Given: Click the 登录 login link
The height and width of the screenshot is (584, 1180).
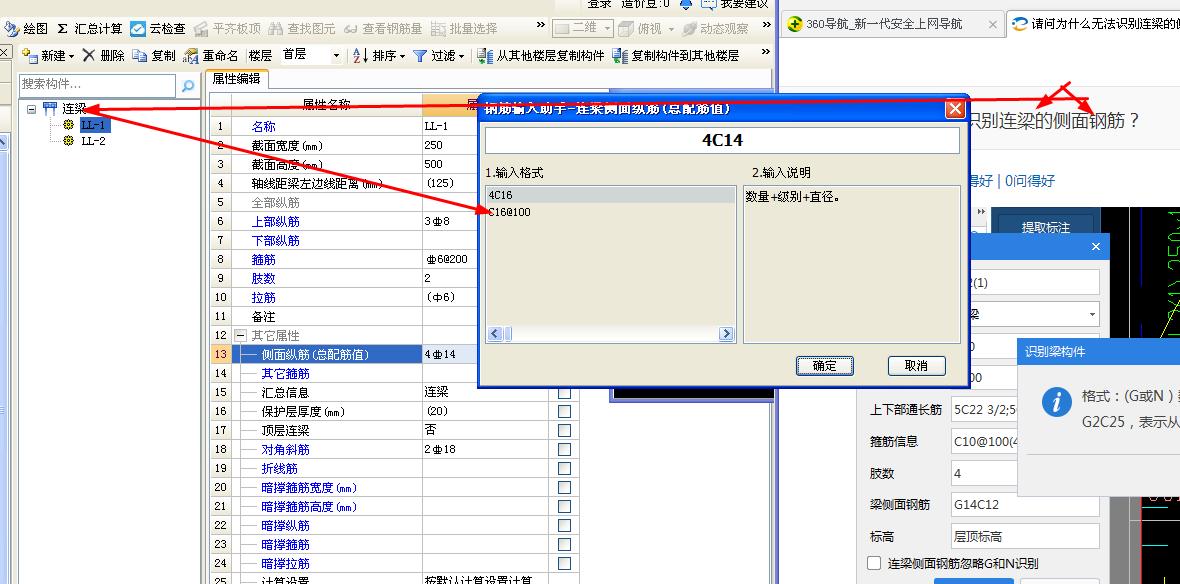Looking at the screenshot, I should pyautogui.click(x=599, y=4).
